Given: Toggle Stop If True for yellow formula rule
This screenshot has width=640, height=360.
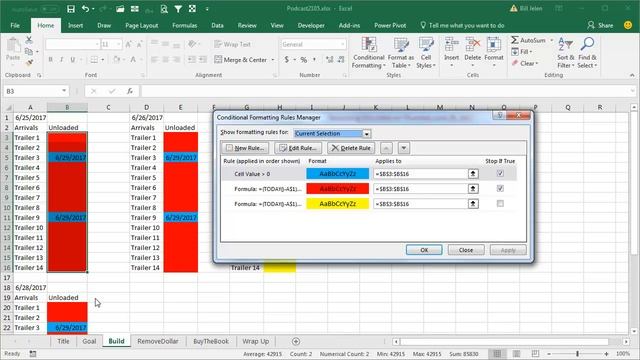Looking at the screenshot, I should tap(500, 203).
